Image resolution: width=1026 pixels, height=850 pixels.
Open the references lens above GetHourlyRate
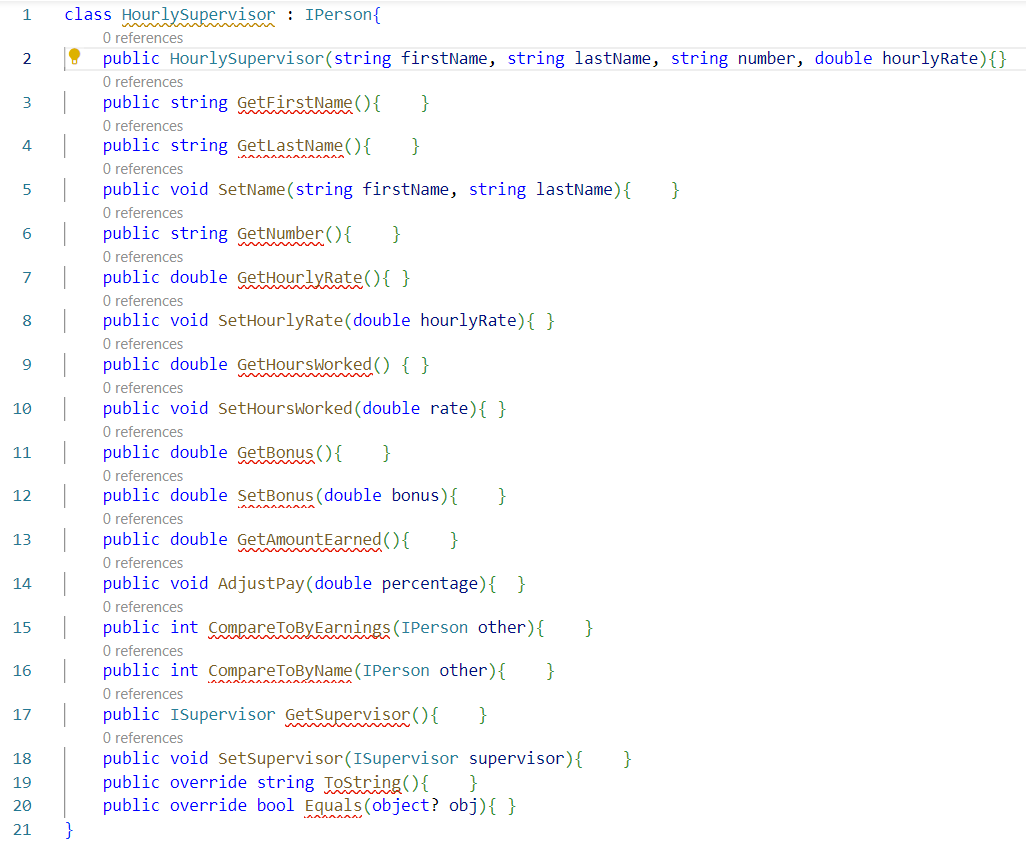(143, 257)
